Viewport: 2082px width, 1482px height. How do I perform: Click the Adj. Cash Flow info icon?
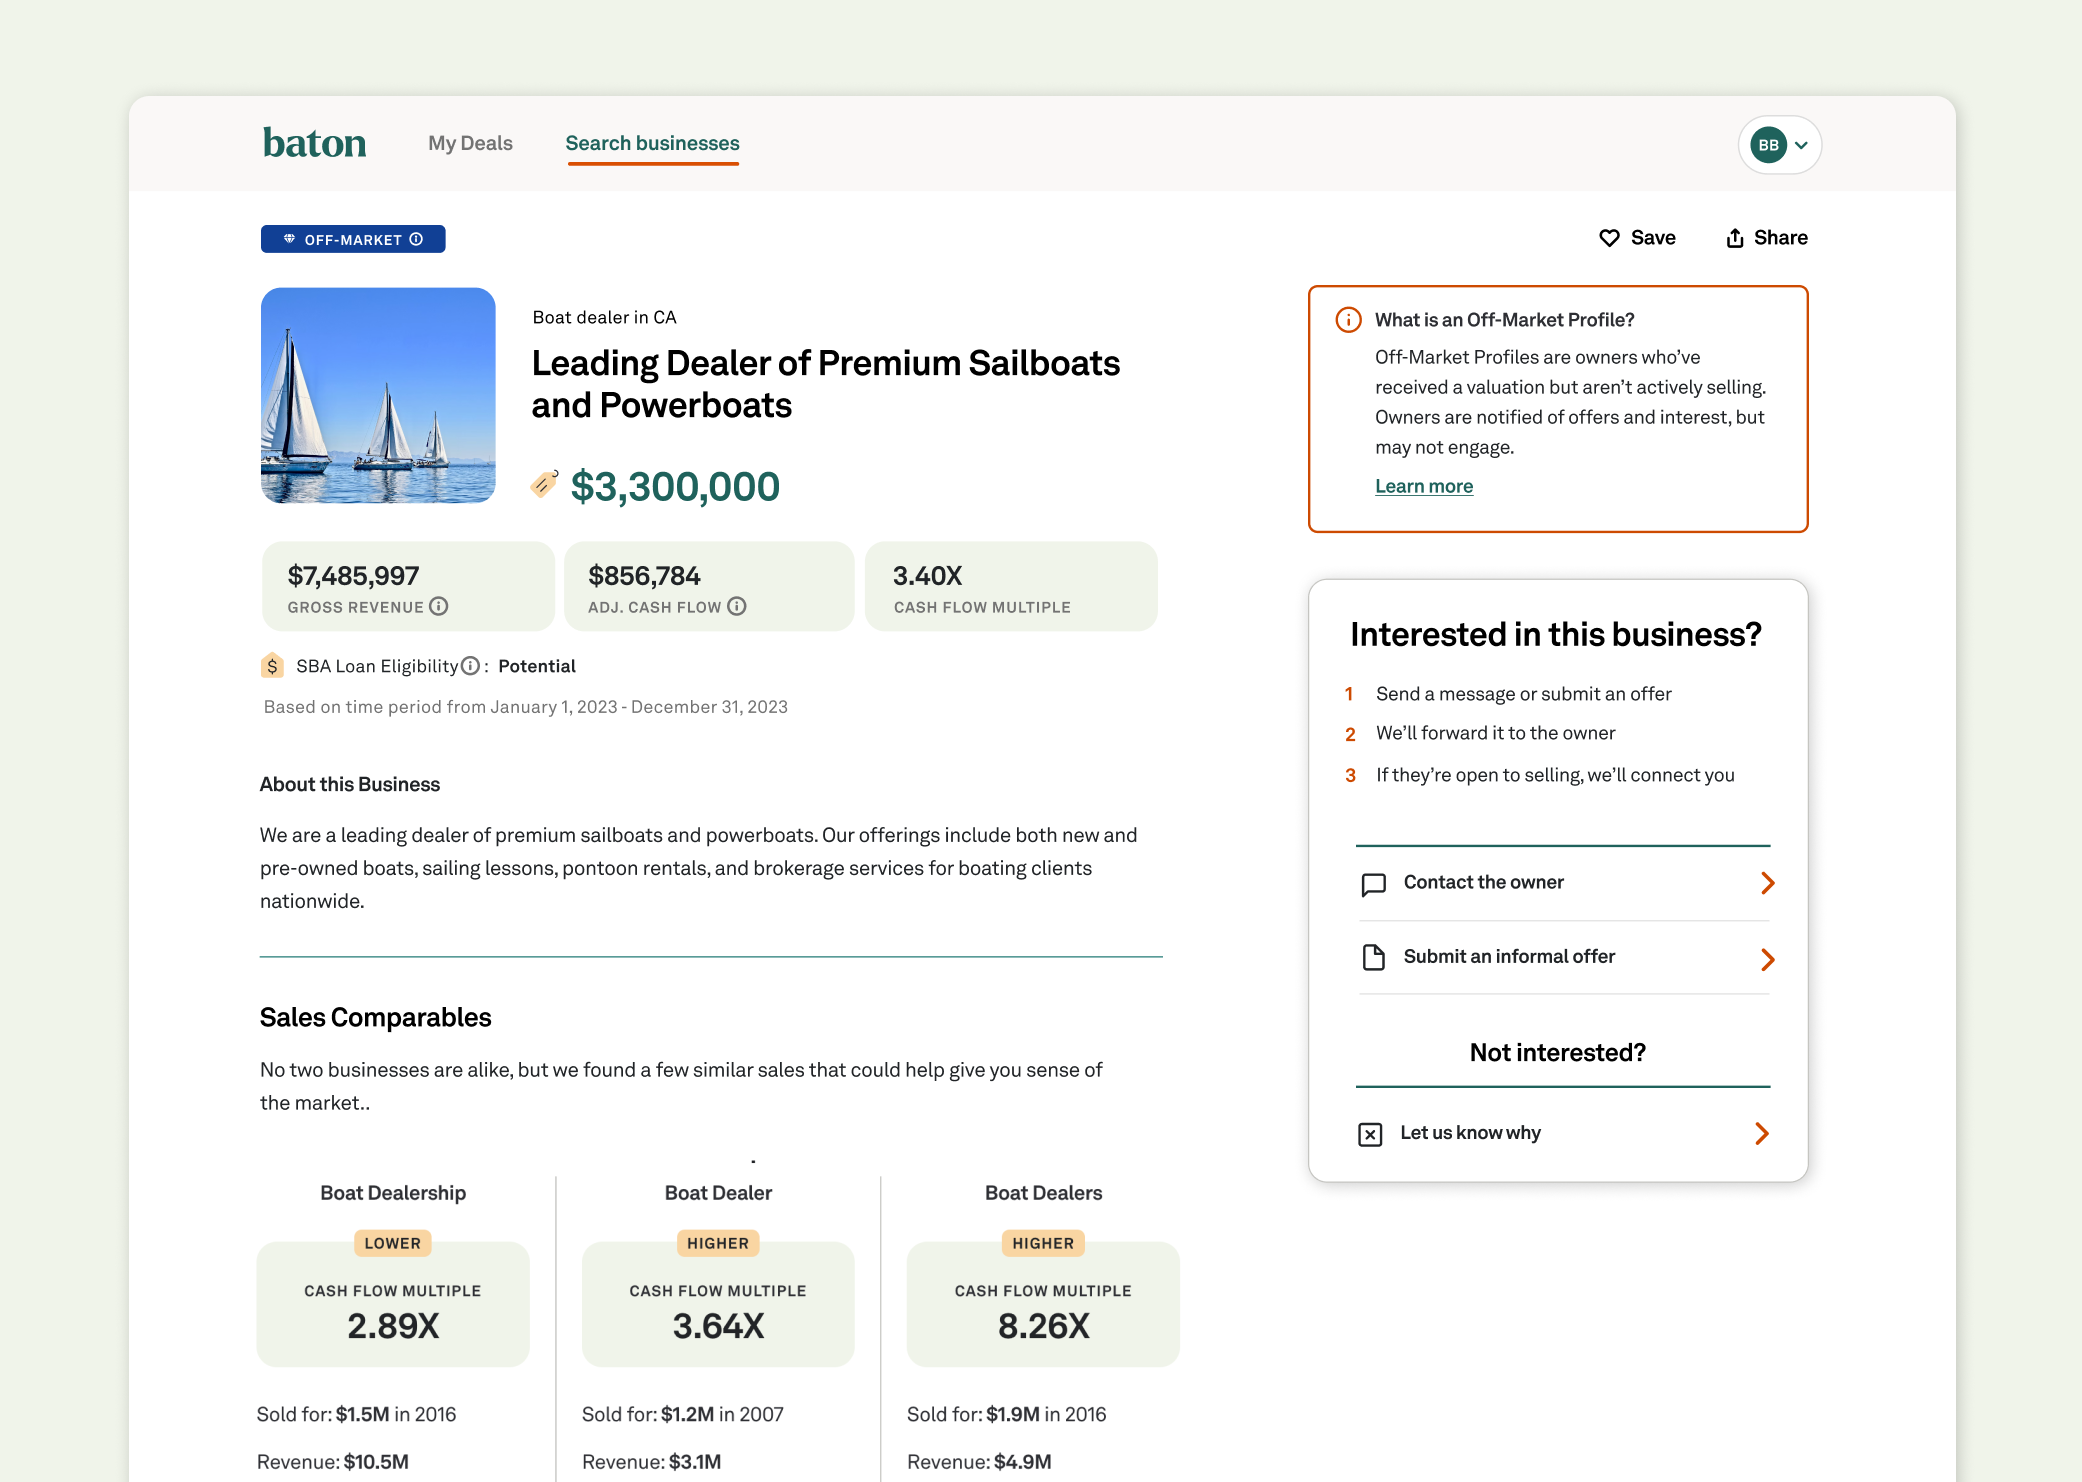pos(737,606)
